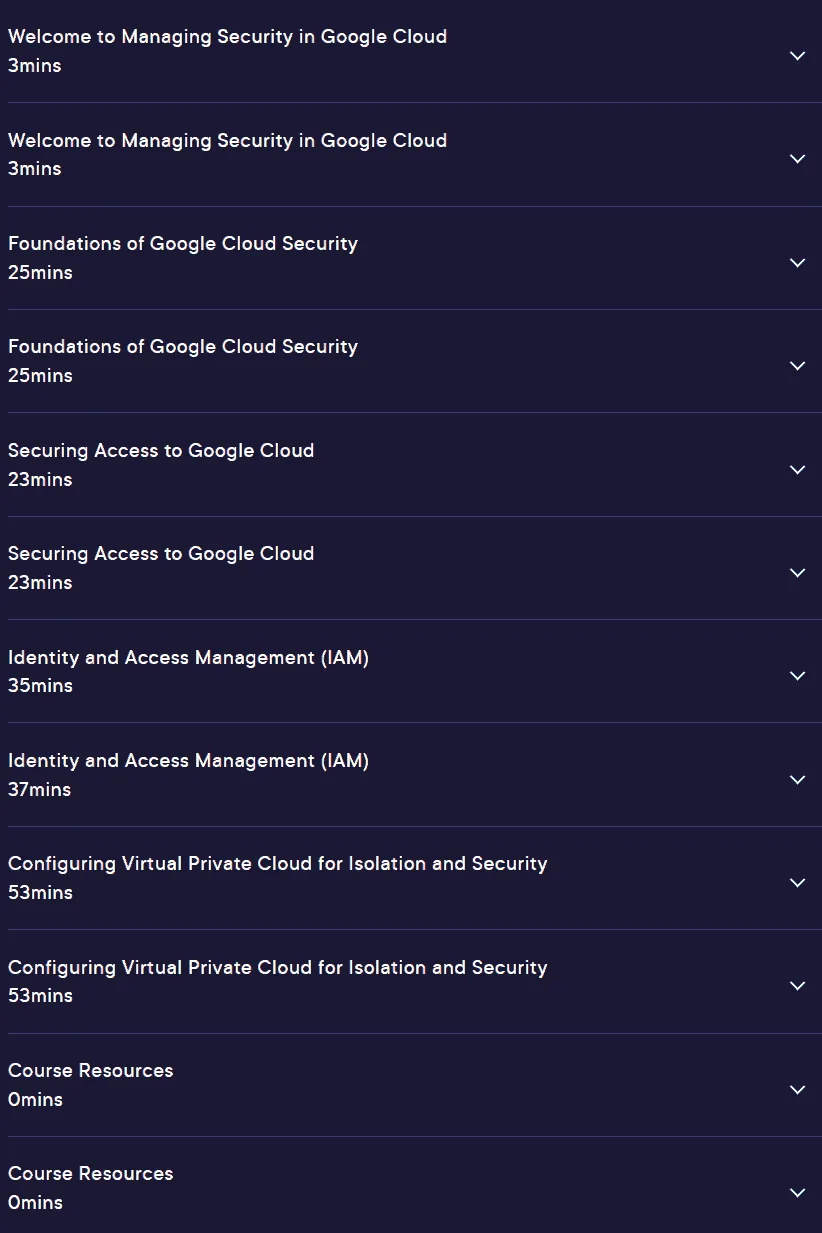822x1233 pixels.
Task: Expand the second Welcome to Managing Security chevron
Action: coord(797,159)
